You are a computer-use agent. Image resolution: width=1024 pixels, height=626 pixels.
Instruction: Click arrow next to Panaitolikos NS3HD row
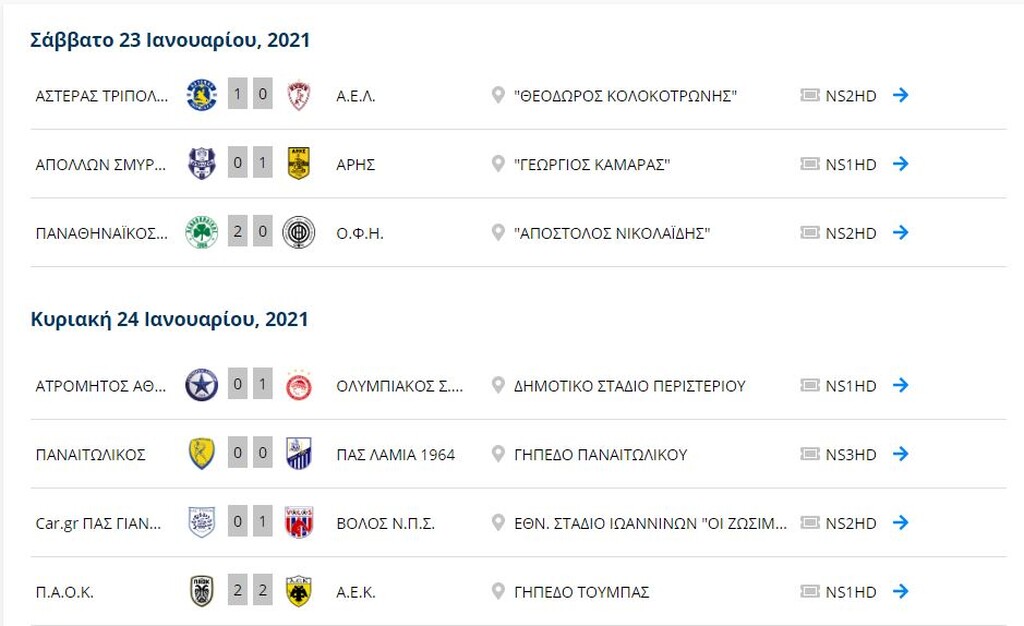[x=901, y=454]
